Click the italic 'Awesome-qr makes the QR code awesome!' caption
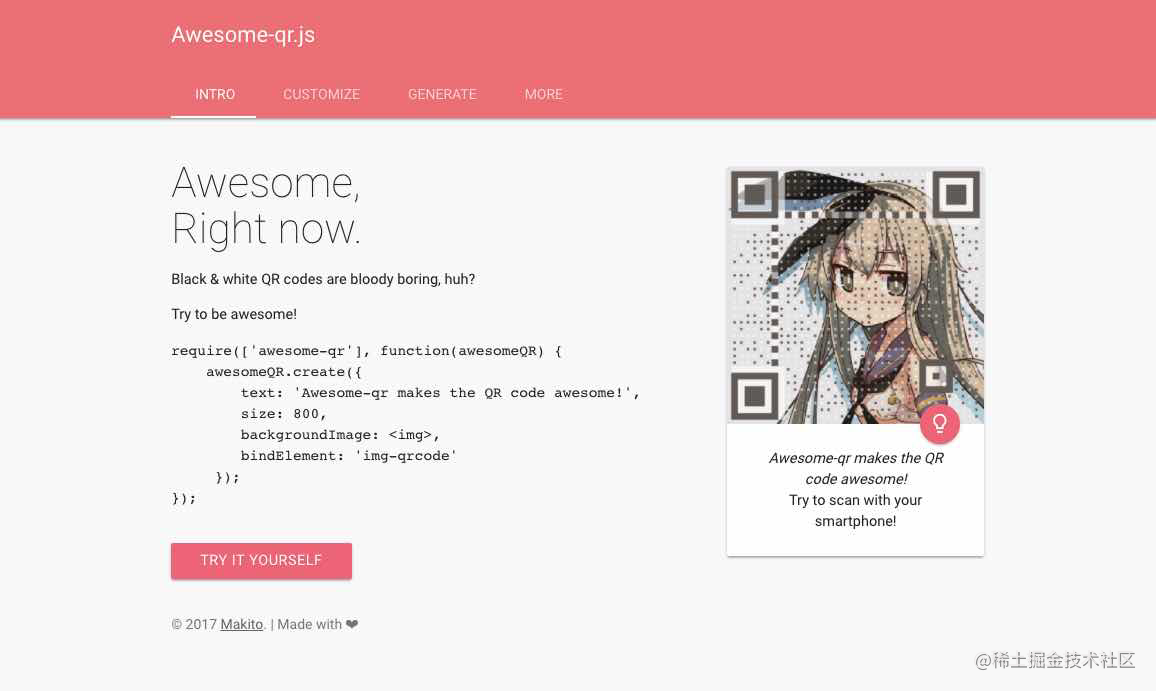The image size is (1156, 691). tap(856, 468)
